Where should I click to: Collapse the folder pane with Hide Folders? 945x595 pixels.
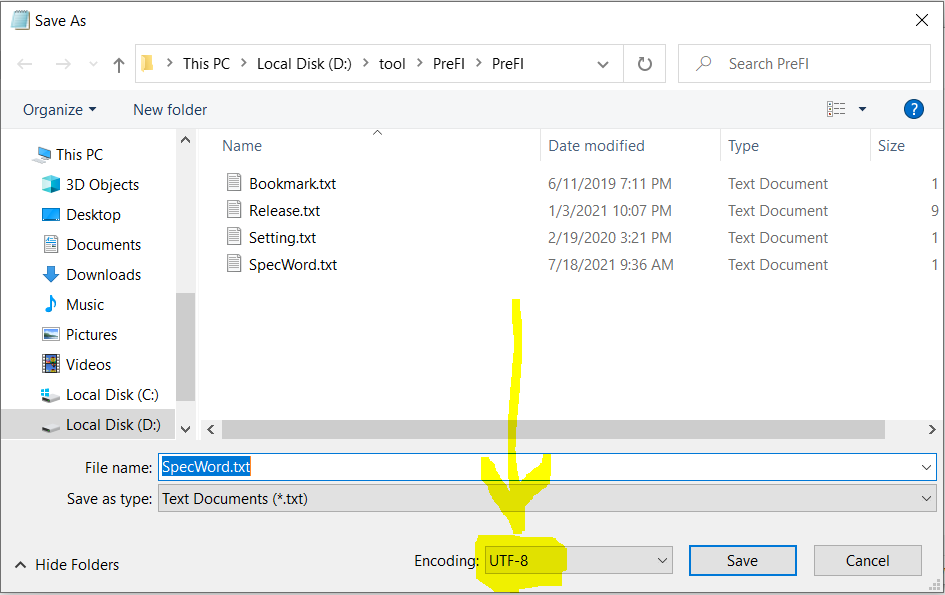[67, 565]
